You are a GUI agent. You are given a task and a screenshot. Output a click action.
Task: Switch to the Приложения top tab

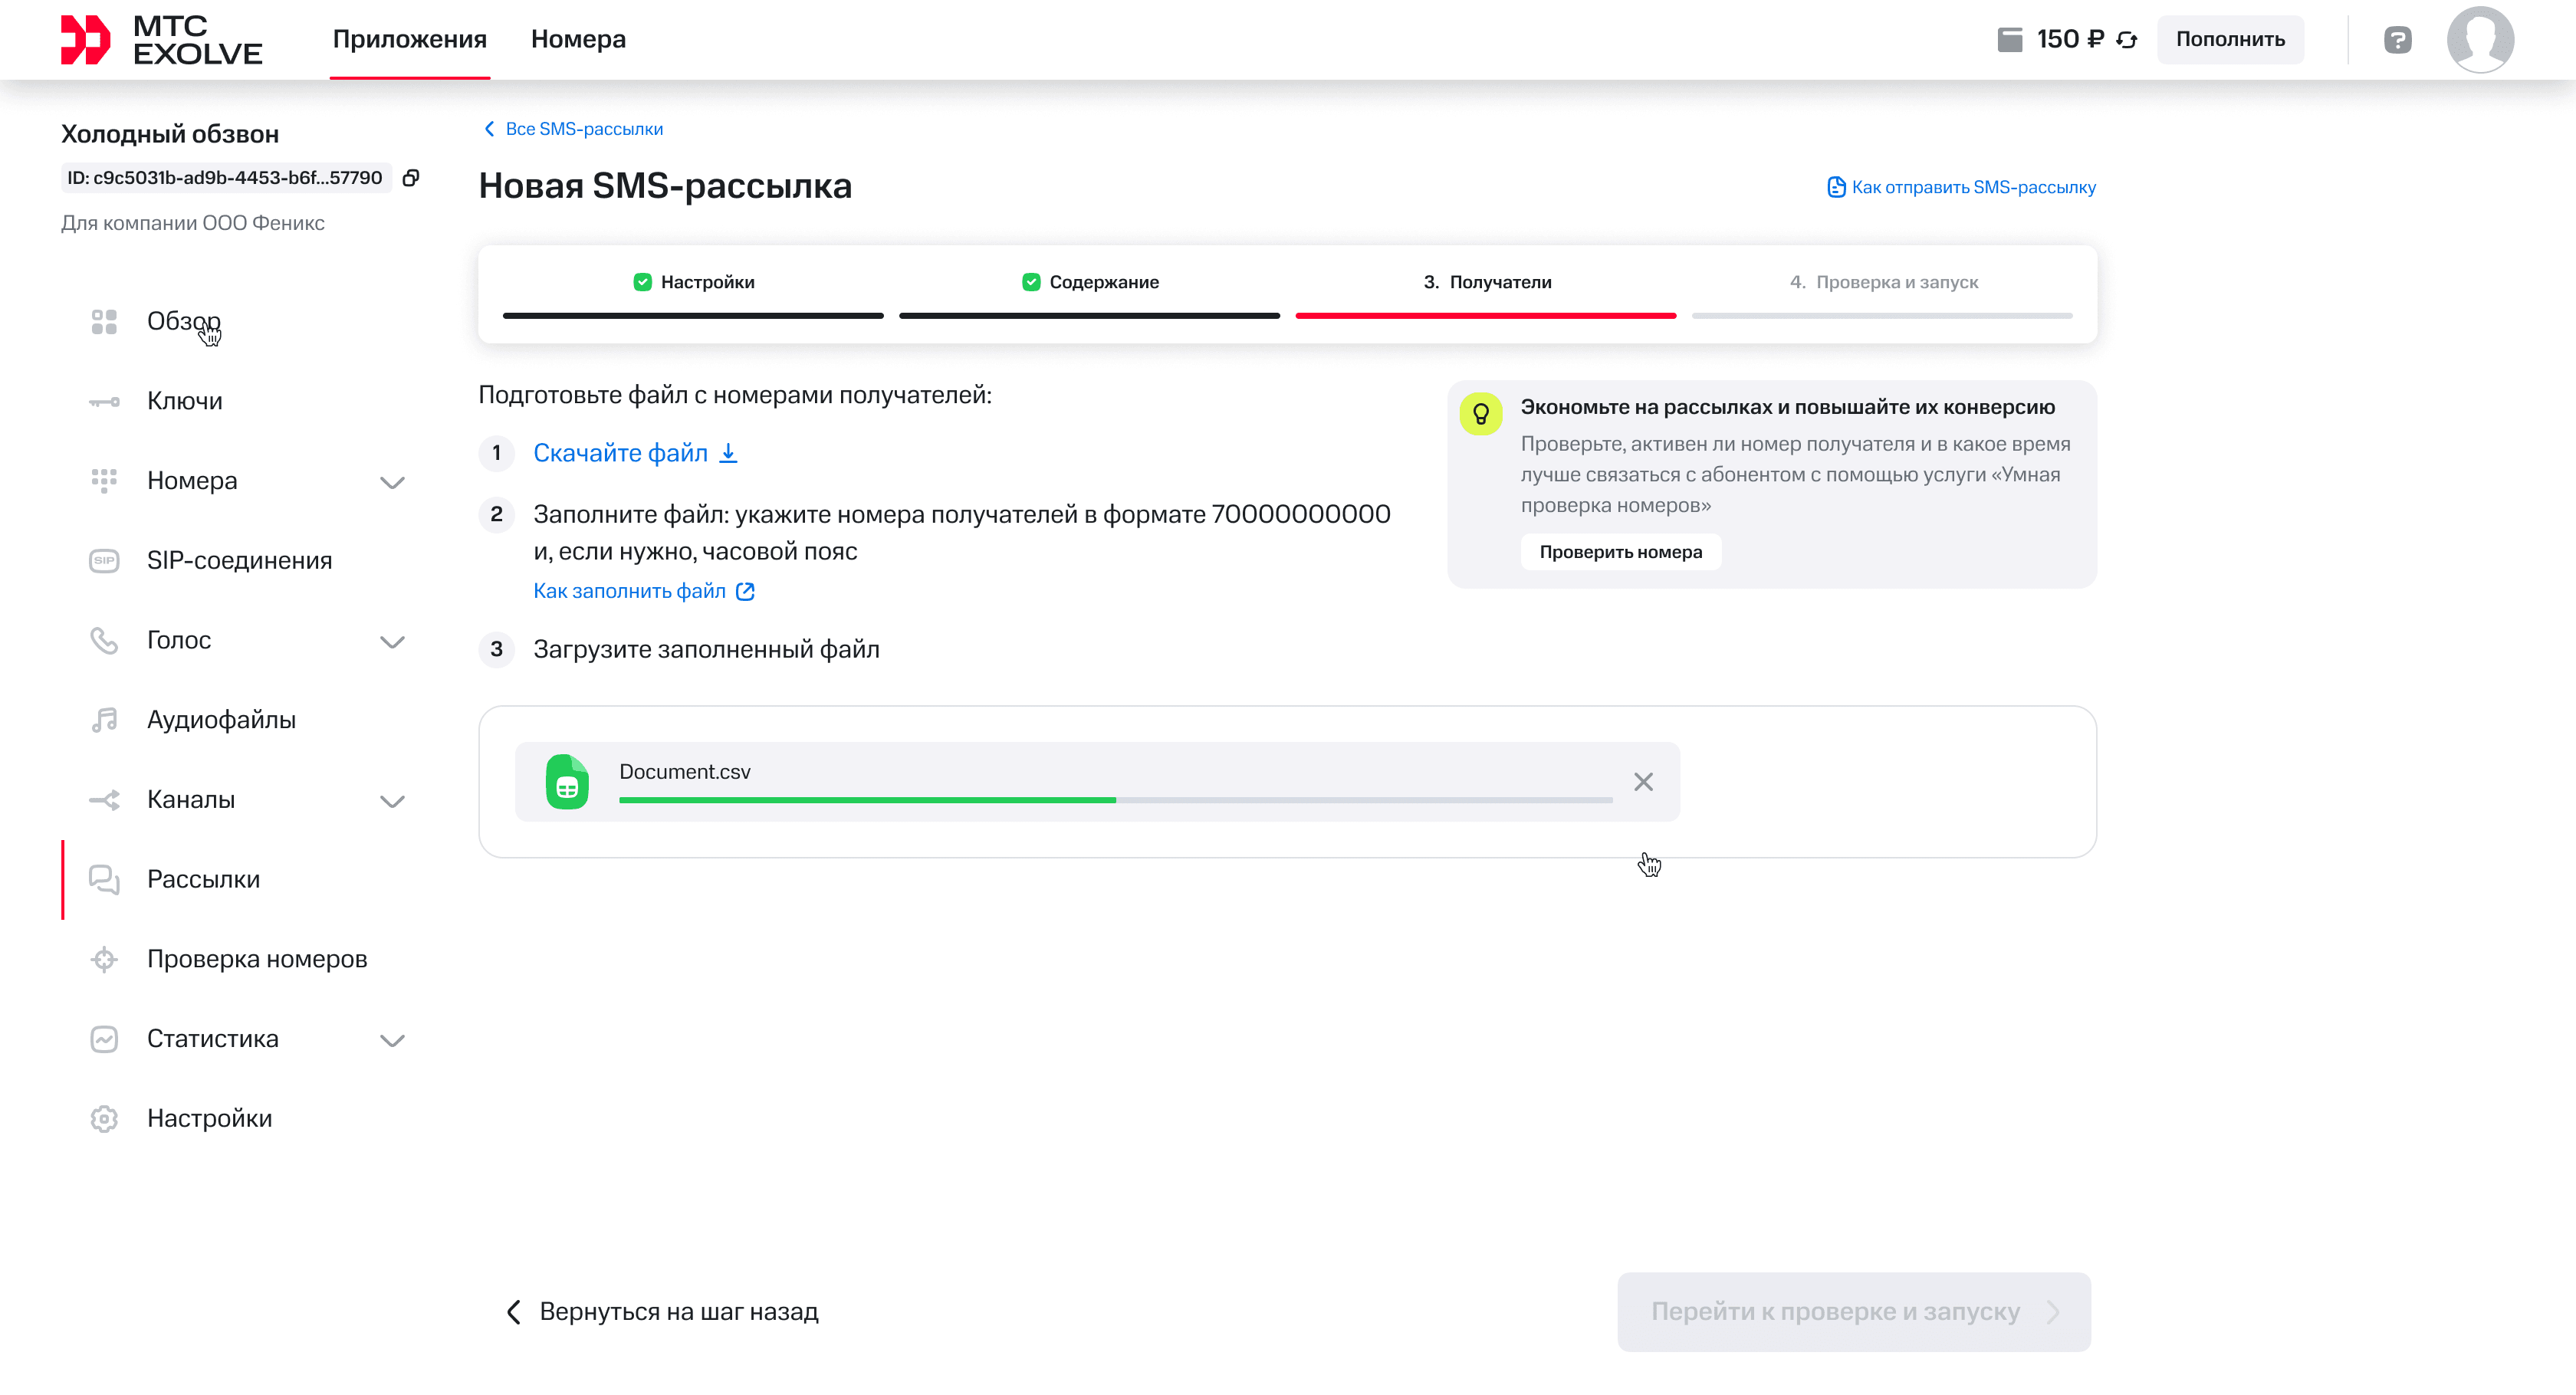click(x=410, y=39)
